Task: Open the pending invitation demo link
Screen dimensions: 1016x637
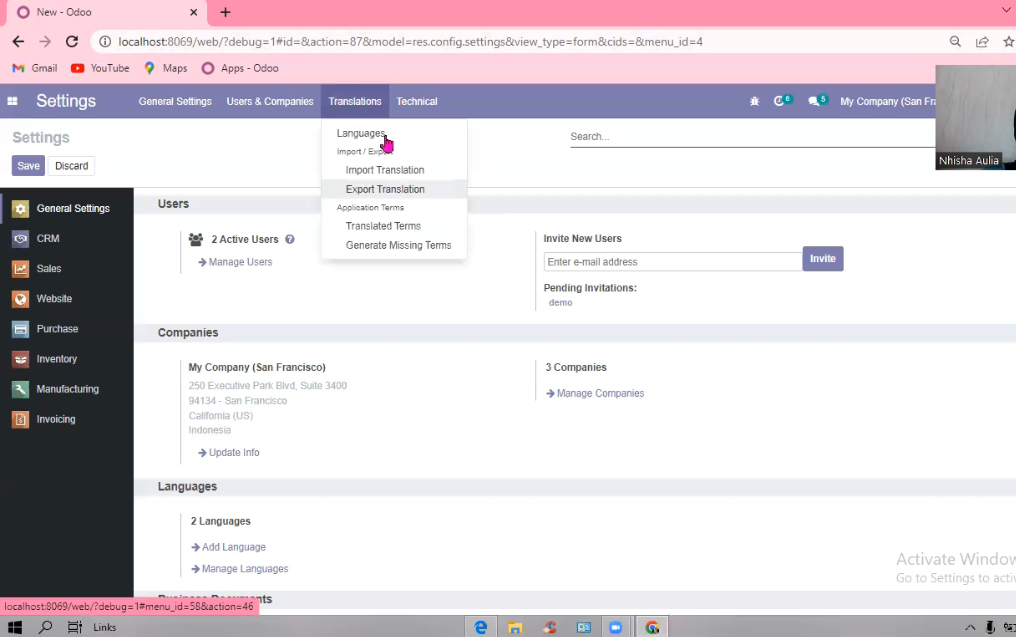Action: coord(560,303)
